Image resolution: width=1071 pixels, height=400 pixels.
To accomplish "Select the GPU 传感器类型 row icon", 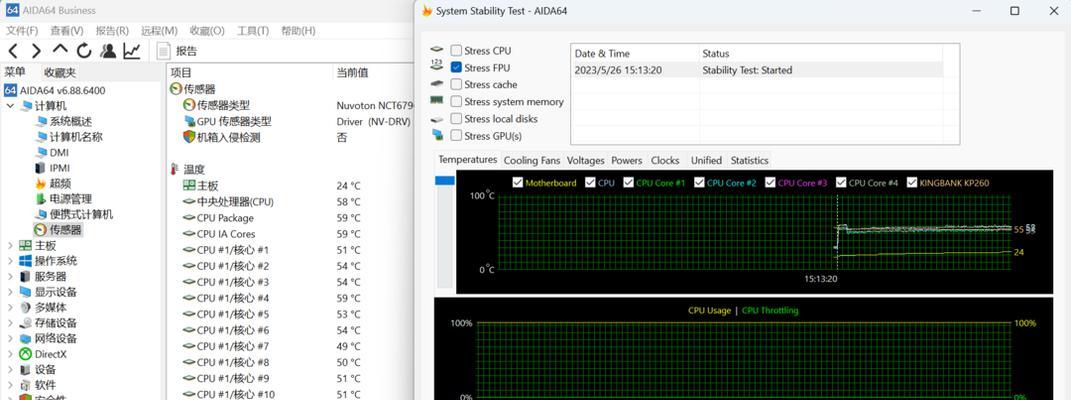I will click(189, 121).
